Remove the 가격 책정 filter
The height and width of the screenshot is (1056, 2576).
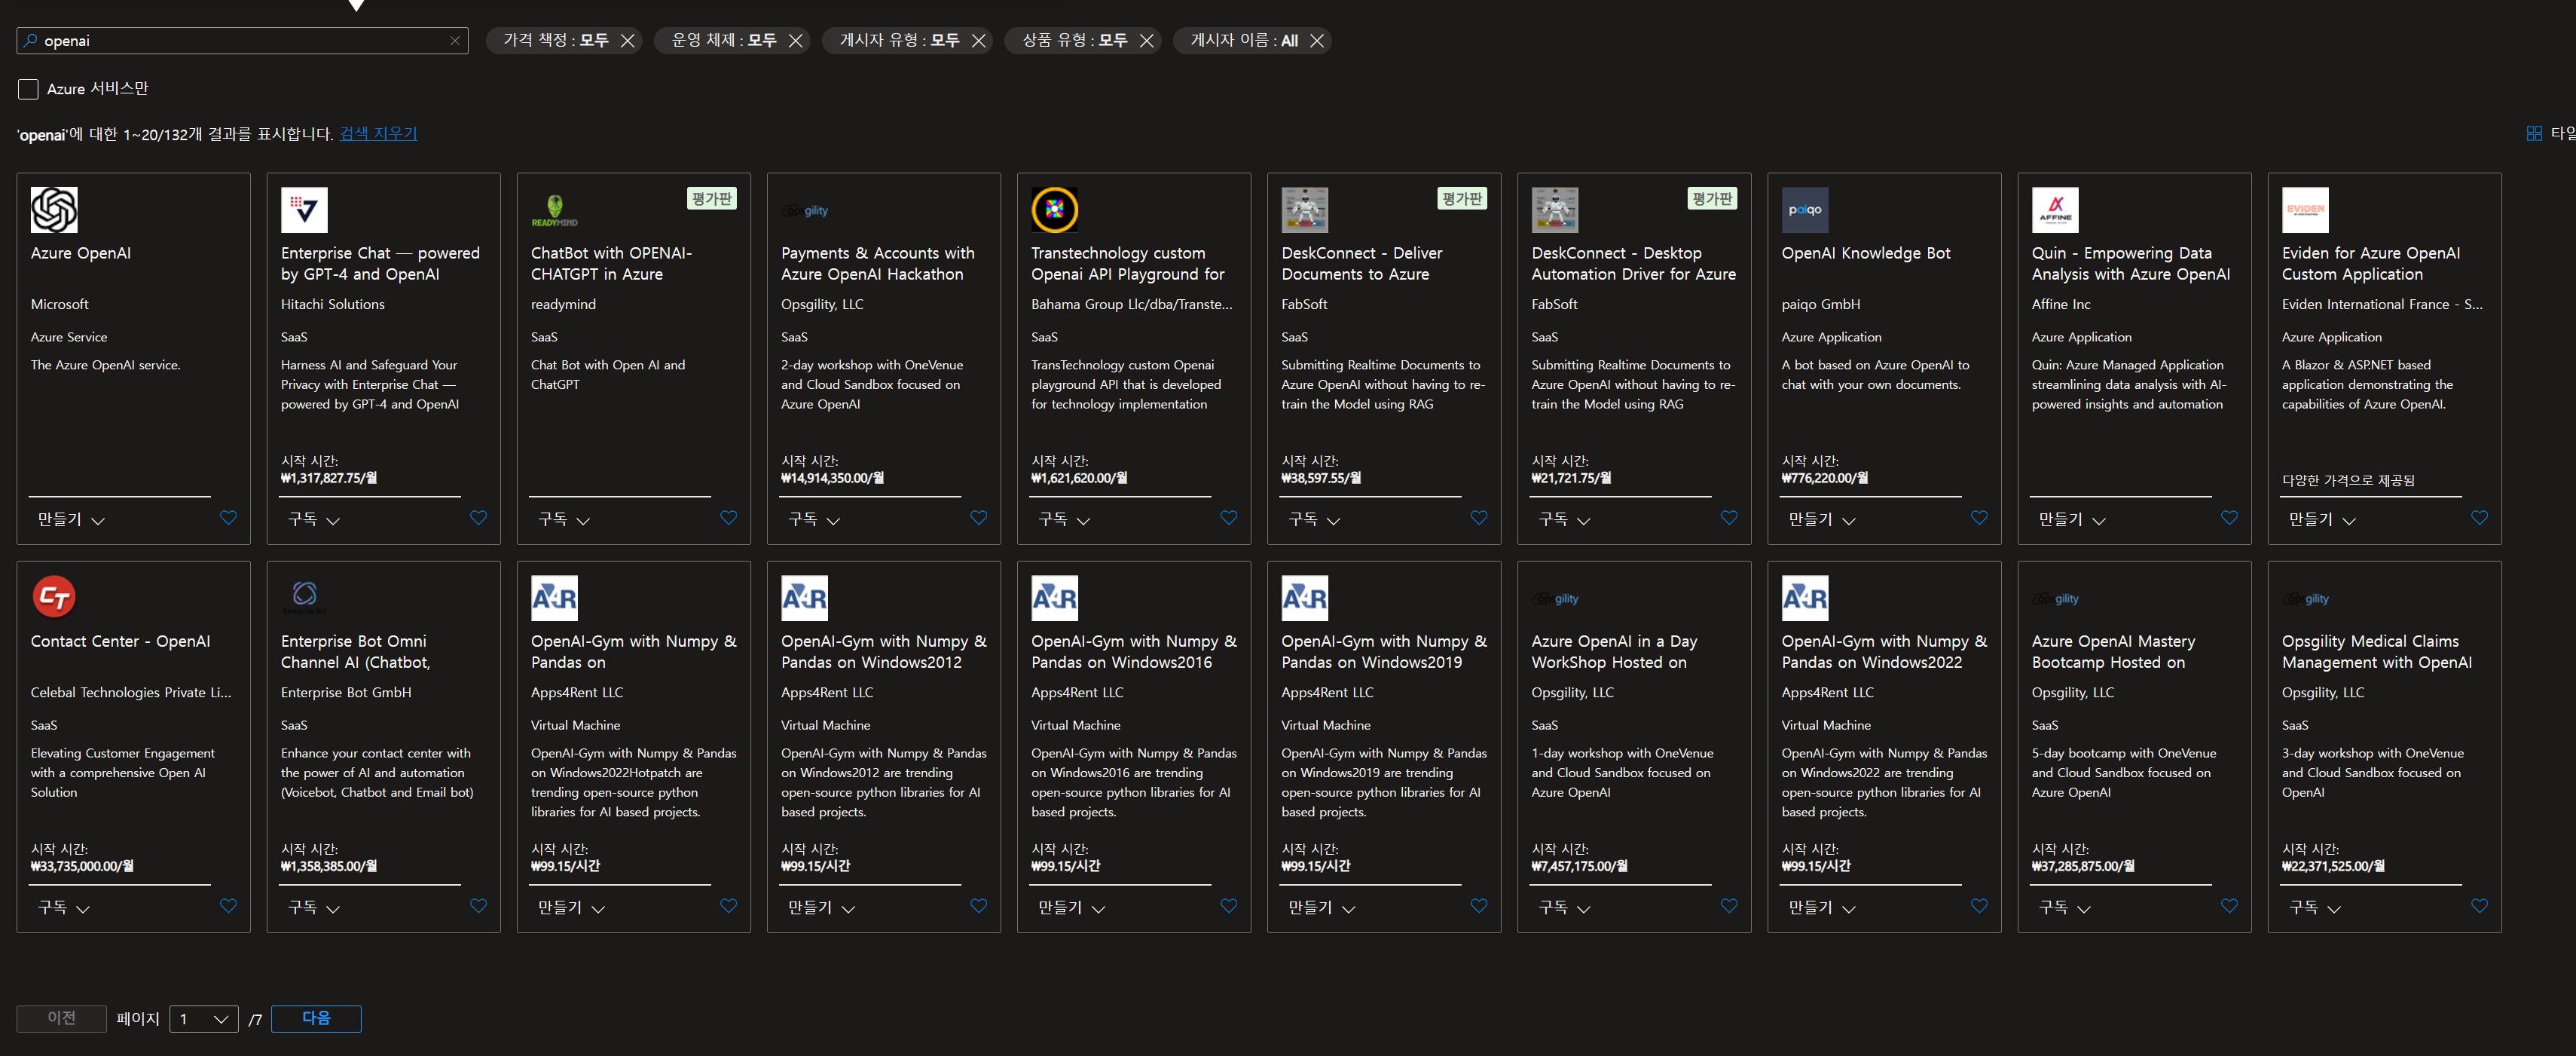627,41
